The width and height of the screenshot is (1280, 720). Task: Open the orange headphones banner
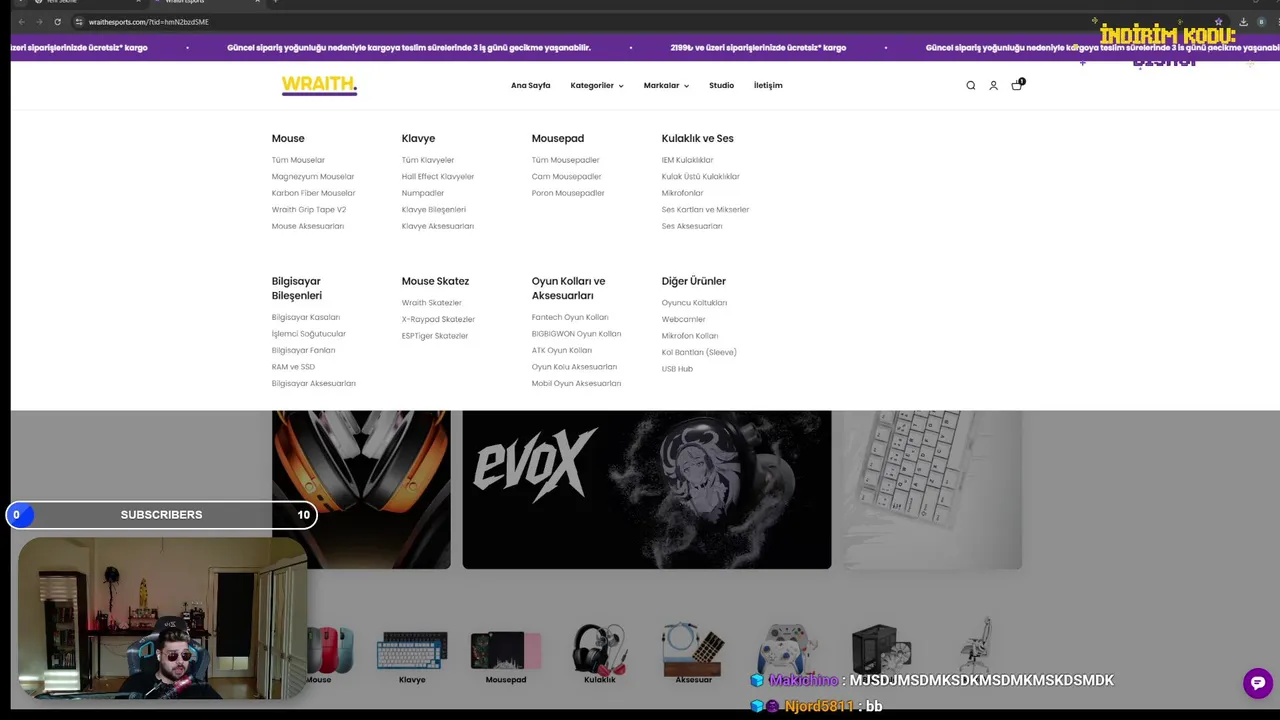pyautogui.click(x=361, y=490)
